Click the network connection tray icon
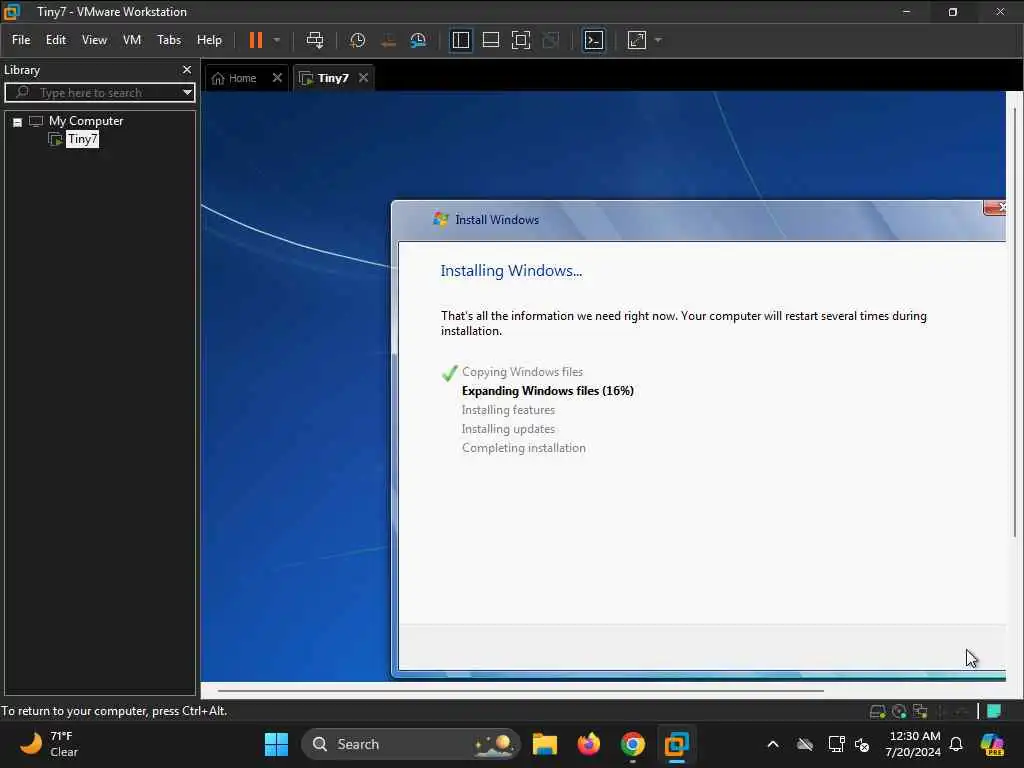This screenshot has width=1024, height=768. [836, 744]
